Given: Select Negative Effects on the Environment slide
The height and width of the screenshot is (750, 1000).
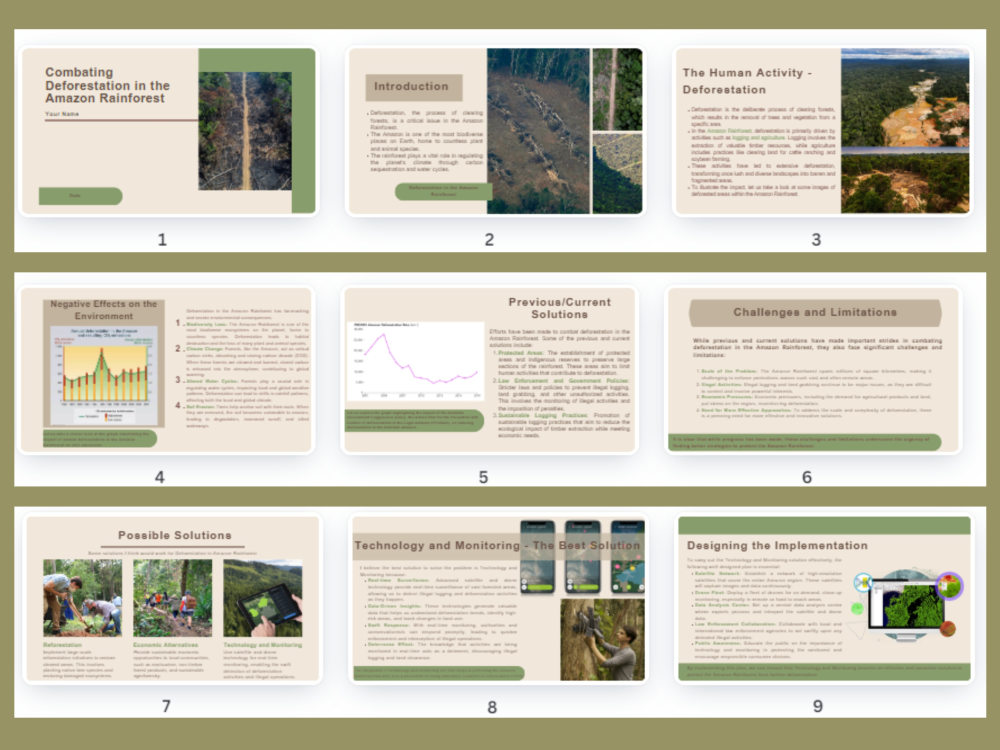Looking at the screenshot, I should click(166, 370).
